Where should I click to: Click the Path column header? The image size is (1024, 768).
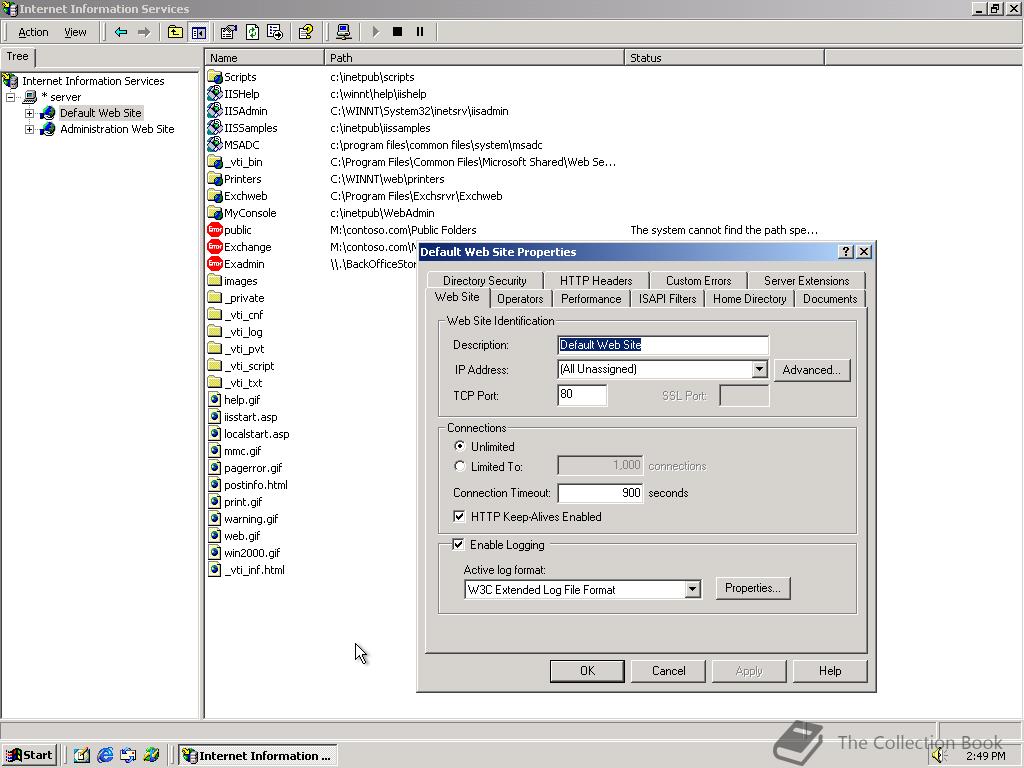474,58
